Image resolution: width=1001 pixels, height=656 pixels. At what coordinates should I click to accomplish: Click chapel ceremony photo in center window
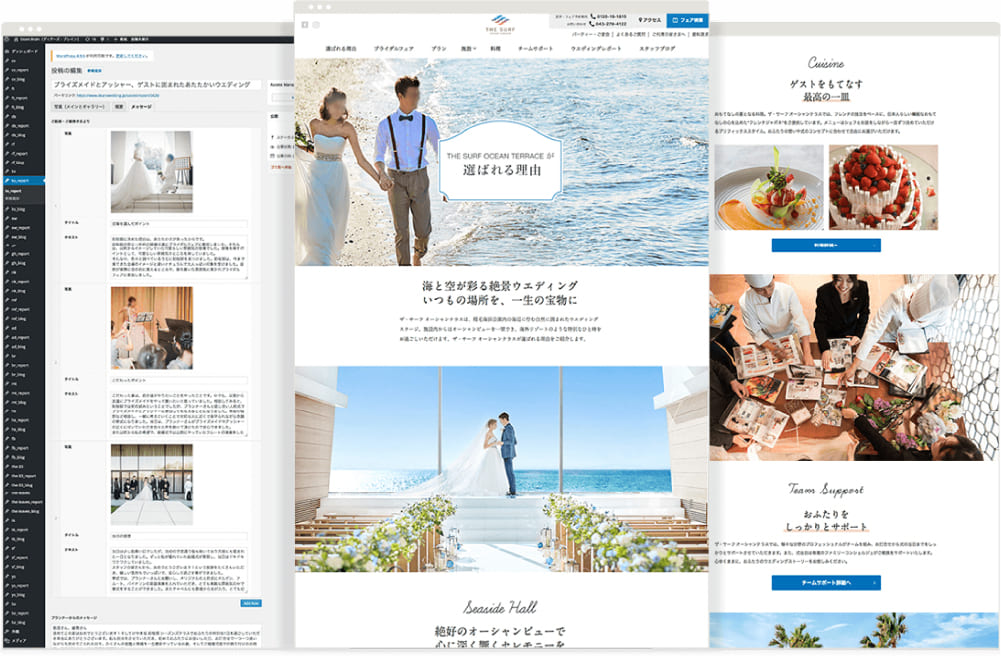click(x=501, y=469)
